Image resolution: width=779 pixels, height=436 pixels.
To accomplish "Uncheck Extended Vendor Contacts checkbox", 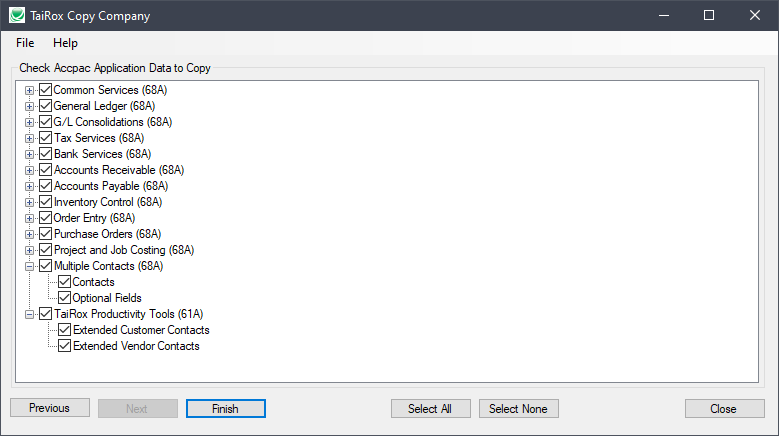I will click(65, 346).
